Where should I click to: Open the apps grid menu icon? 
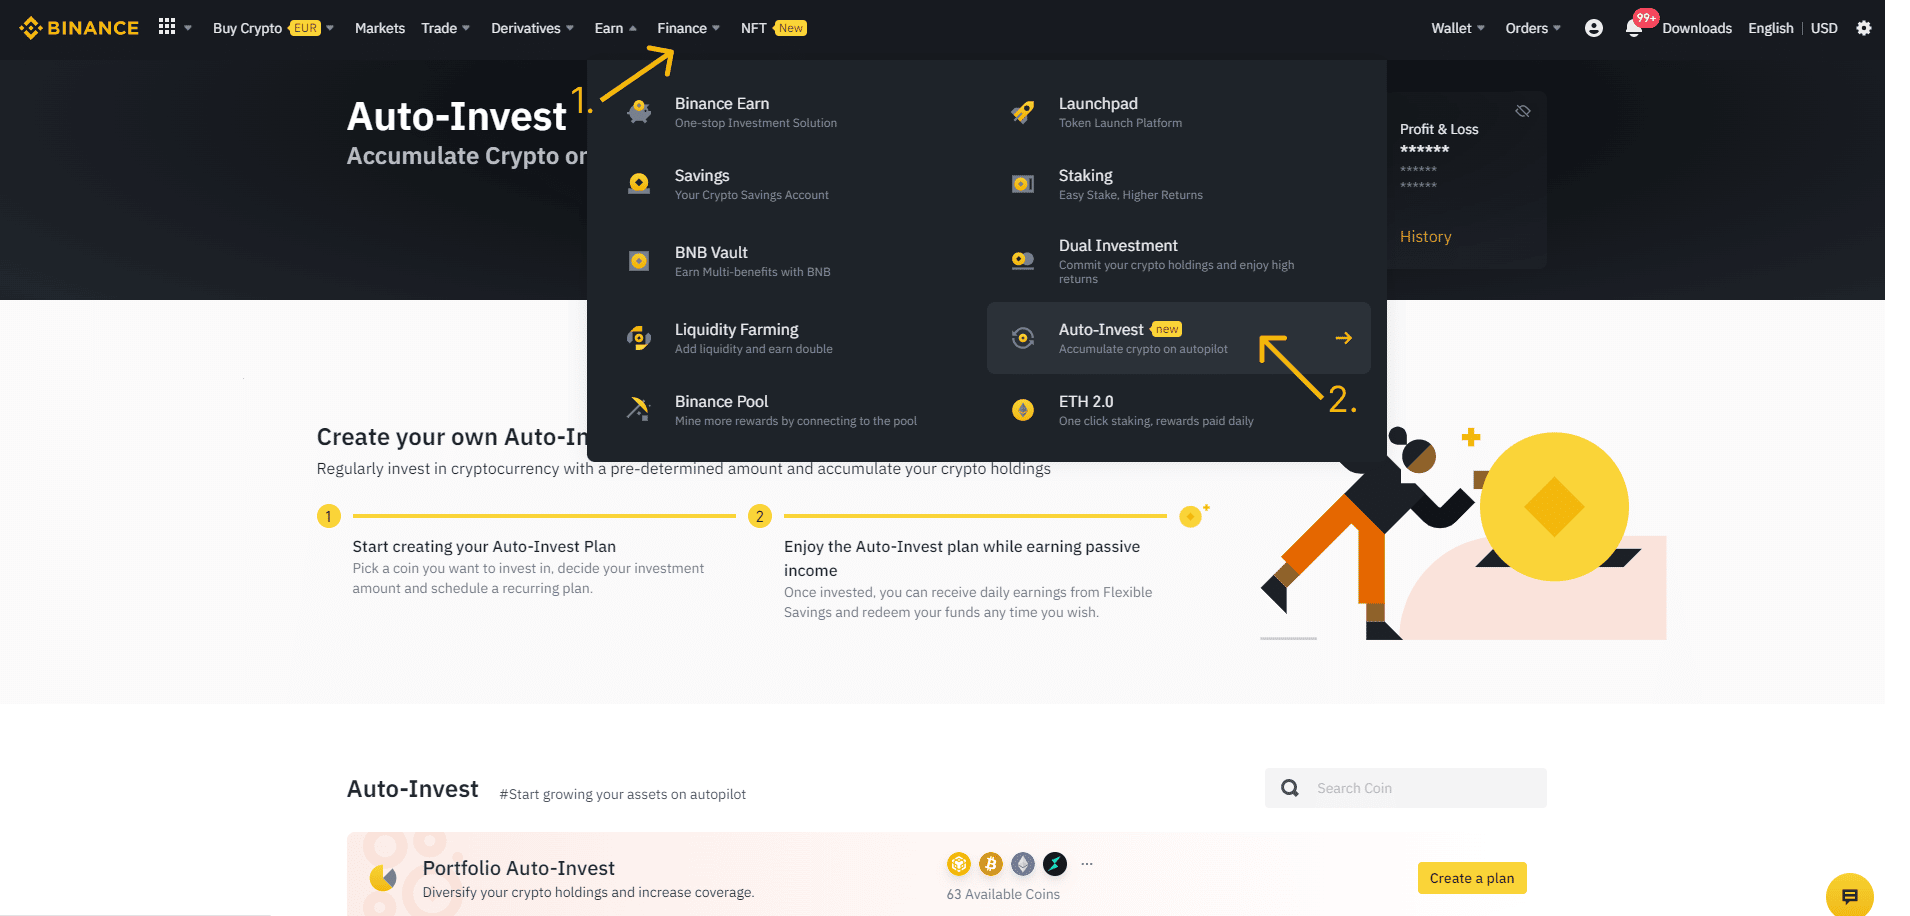[167, 27]
